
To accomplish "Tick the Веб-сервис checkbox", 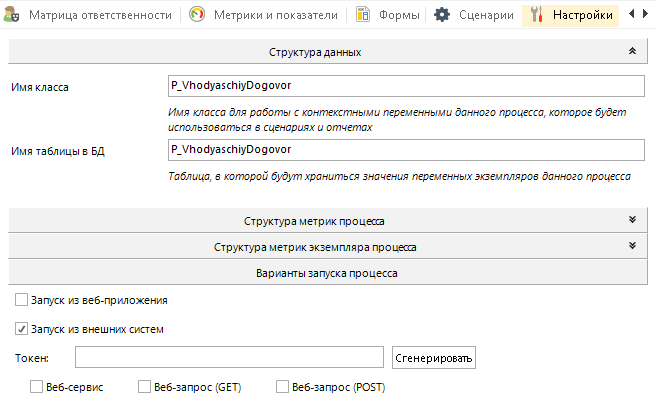I will click(x=37, y=387).
